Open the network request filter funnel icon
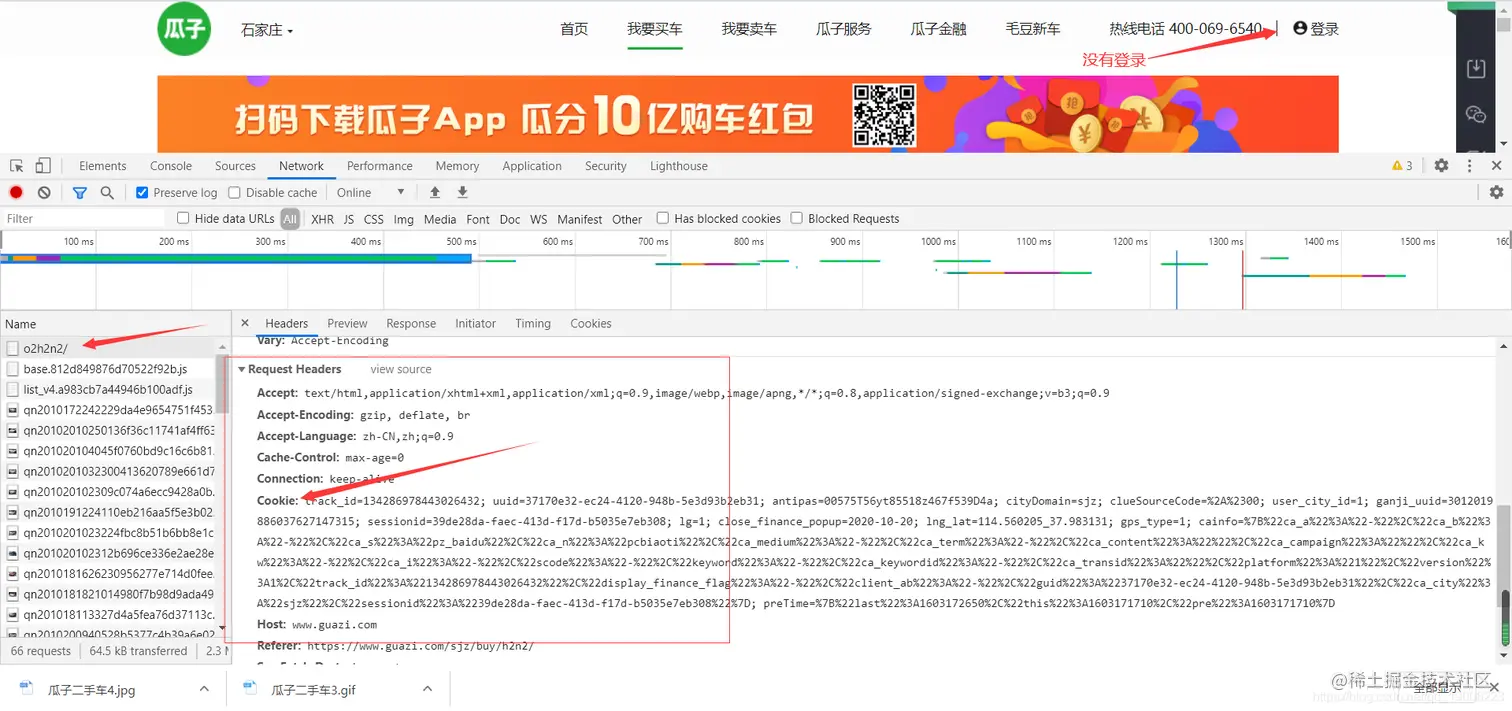Viewport: 1512px width, 711px height. [79, 192]
